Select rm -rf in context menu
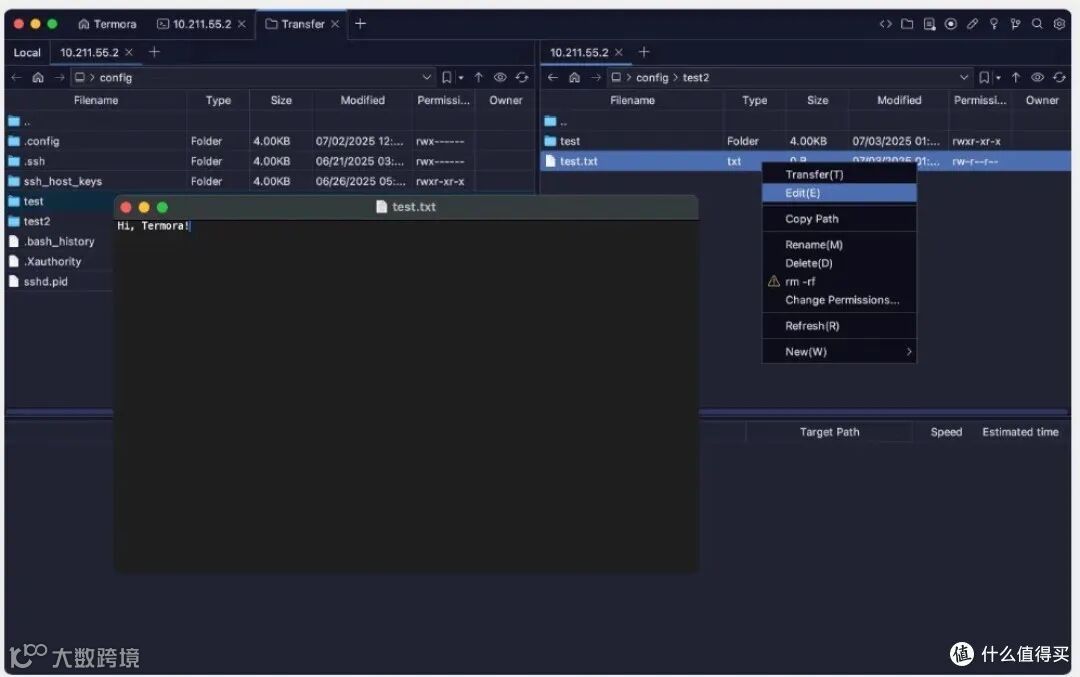Image resolution: width=1080 pixels, height=677 pixels. point(839,282)
